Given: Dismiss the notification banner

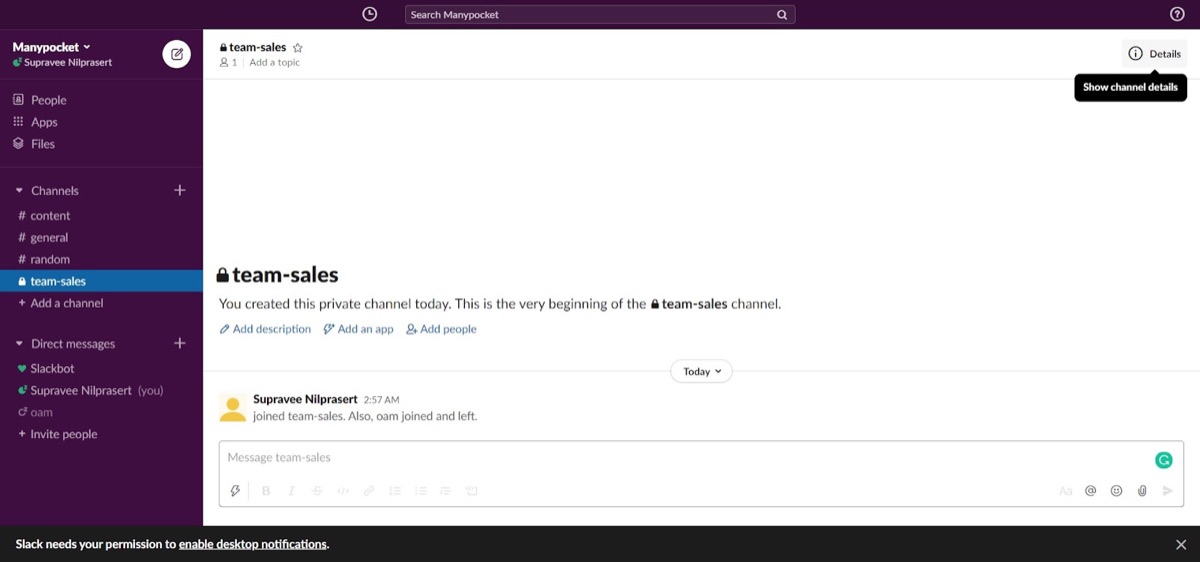Looking at the screenshot, I should 1181,544.
